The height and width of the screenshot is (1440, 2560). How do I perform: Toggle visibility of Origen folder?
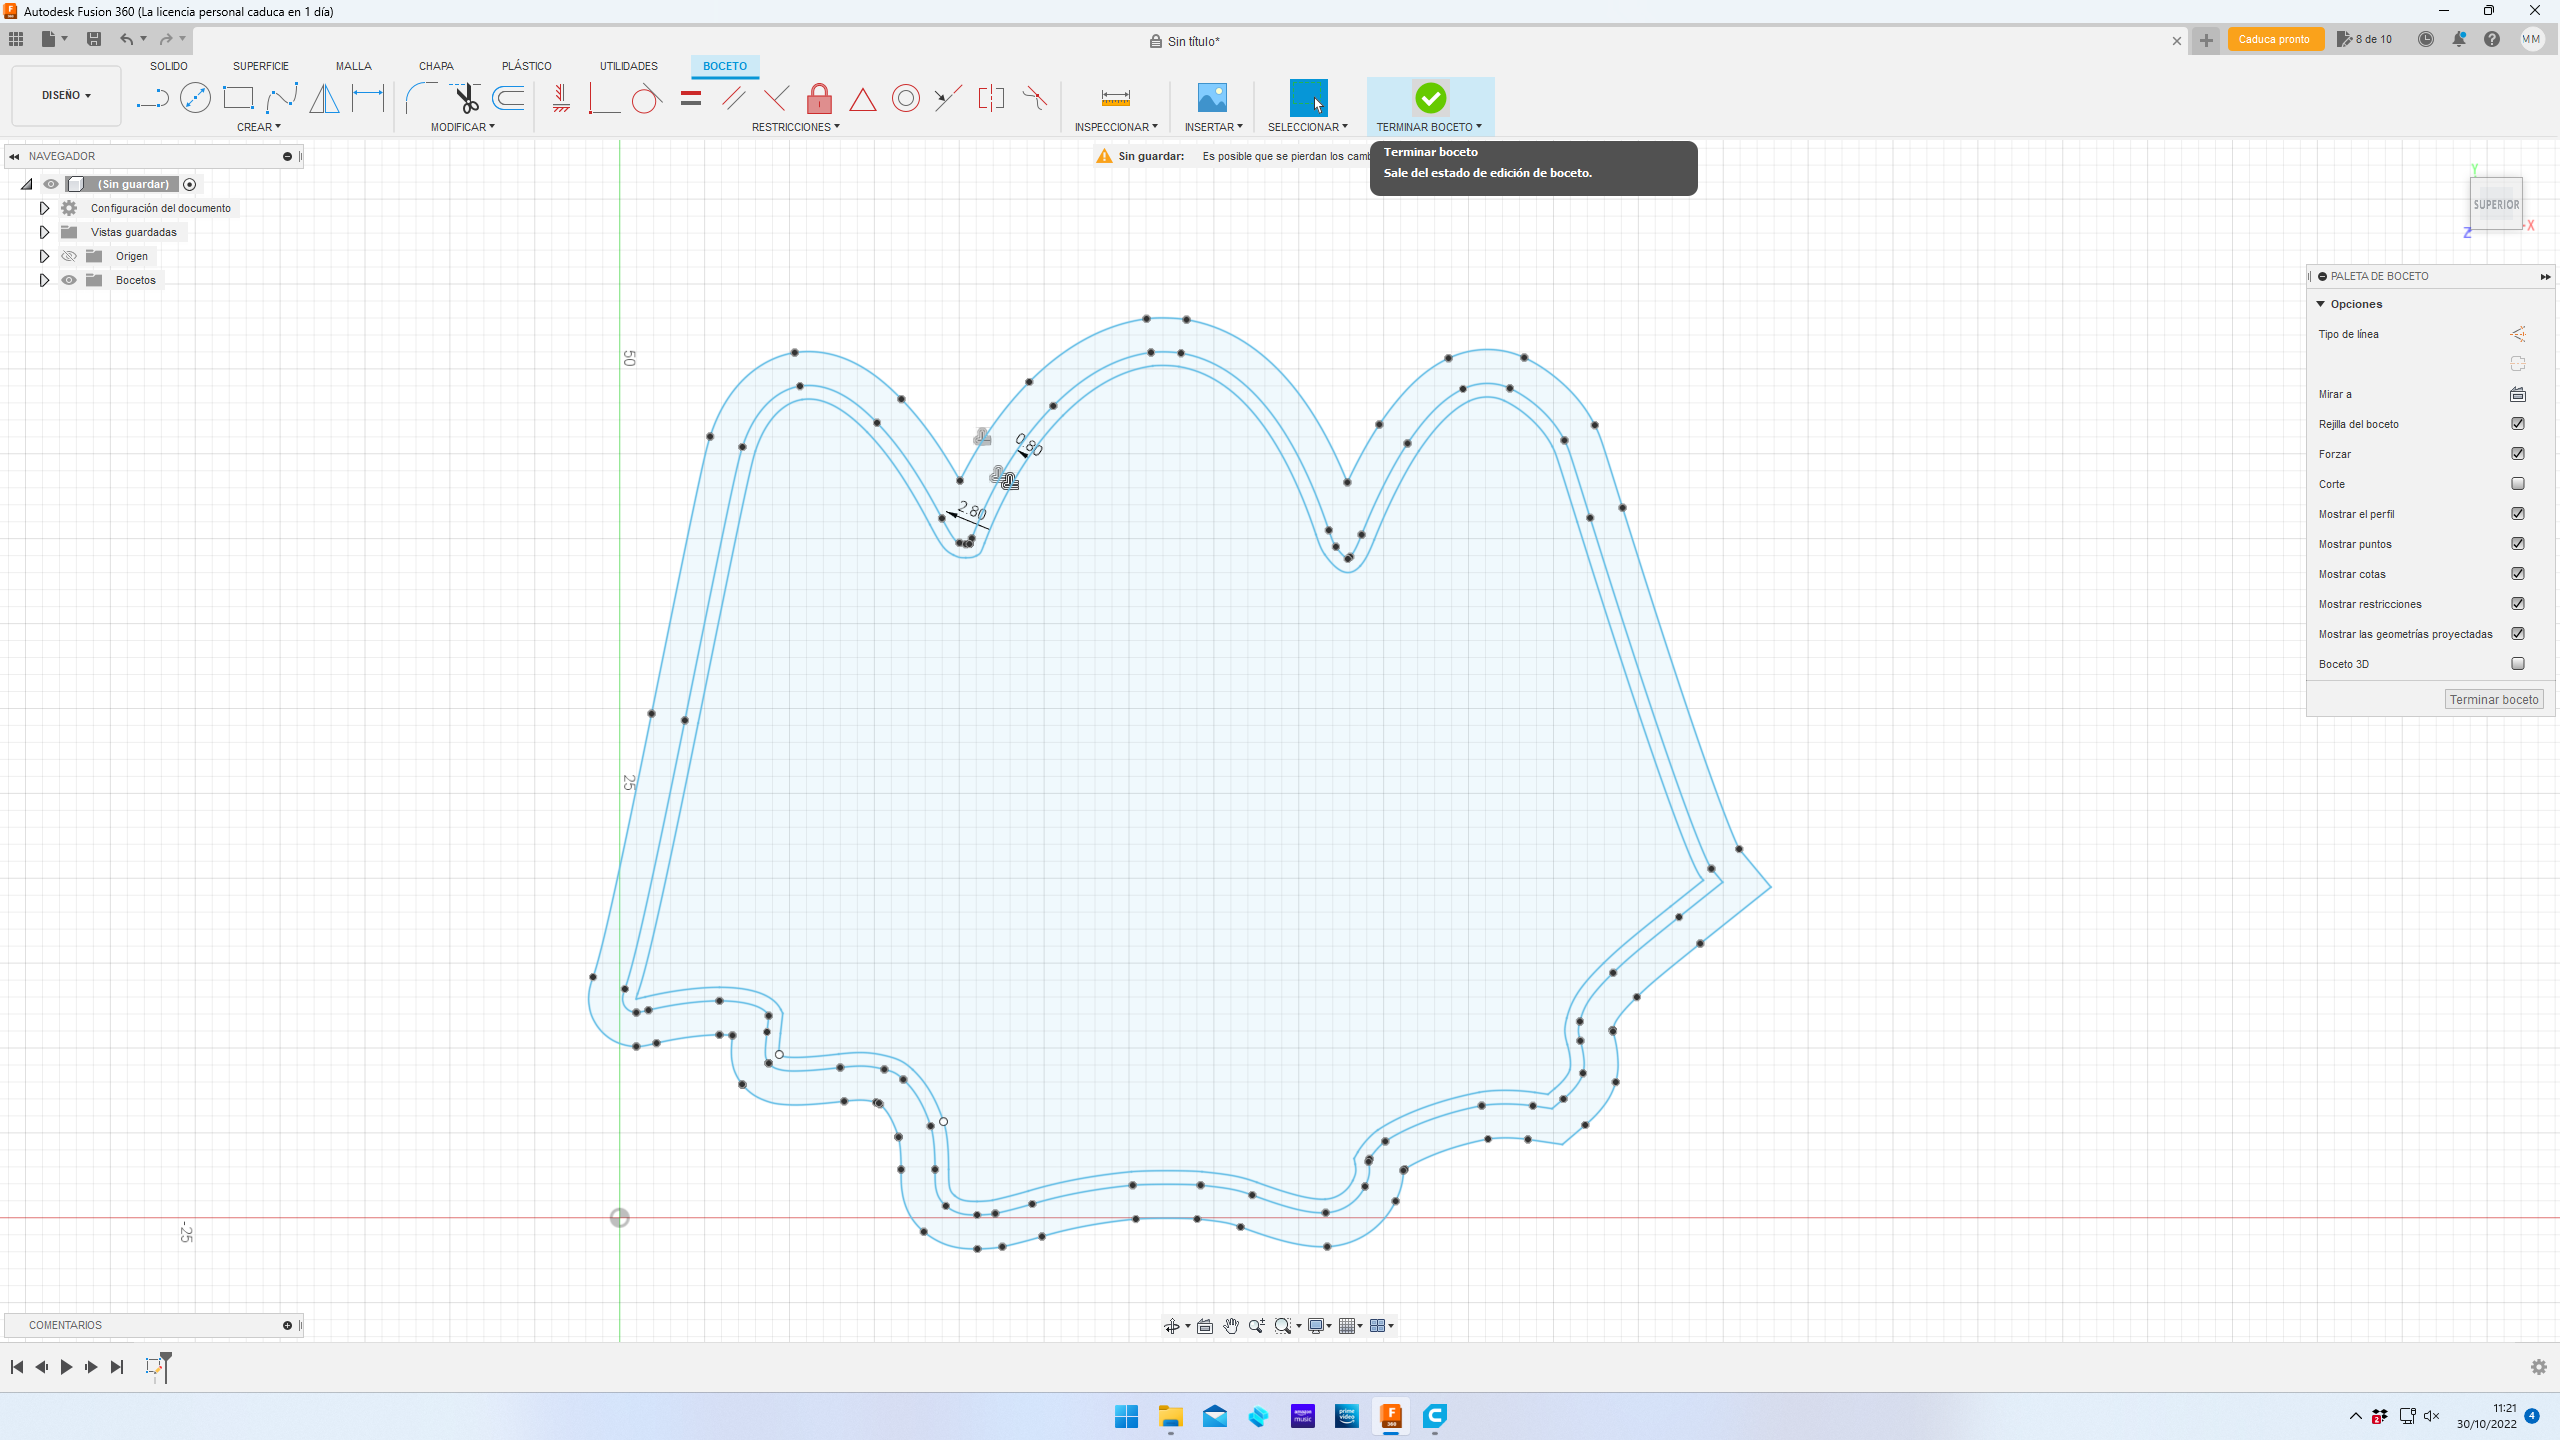point(69,256)
